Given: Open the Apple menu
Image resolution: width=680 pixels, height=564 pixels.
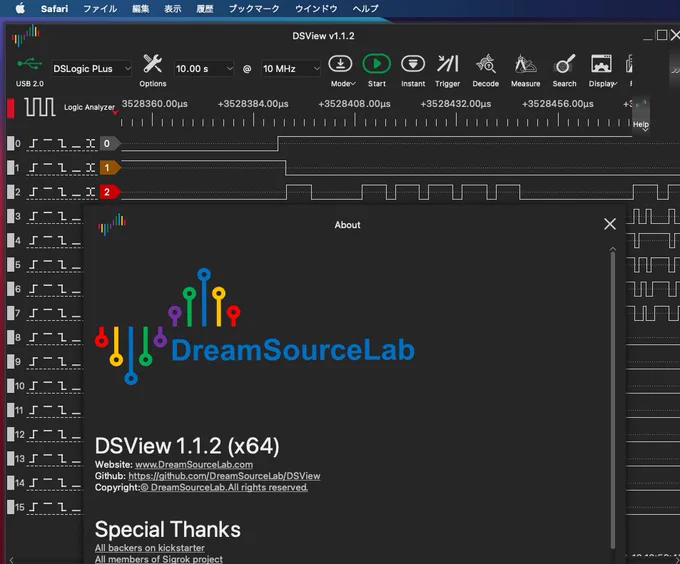Looking at the screenshot, I should point(20,8).
